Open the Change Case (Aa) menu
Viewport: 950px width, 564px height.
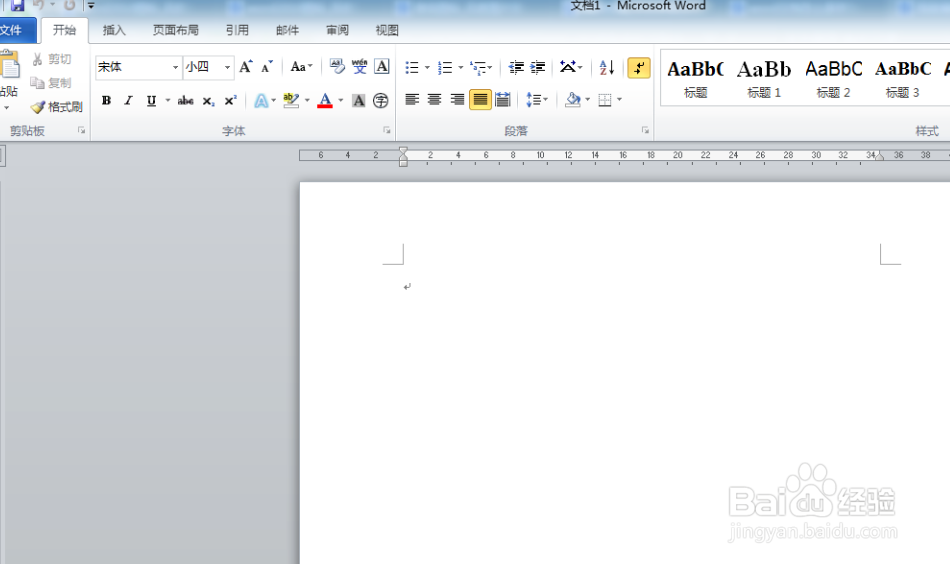301,67
